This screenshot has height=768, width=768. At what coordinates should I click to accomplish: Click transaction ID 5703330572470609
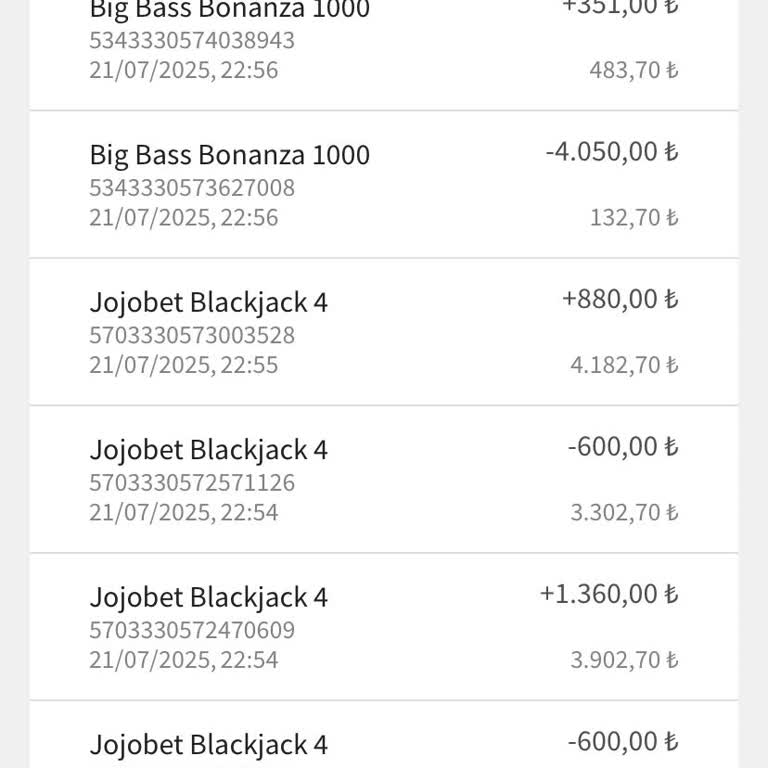pyautogui.click(x=192, y=630)
